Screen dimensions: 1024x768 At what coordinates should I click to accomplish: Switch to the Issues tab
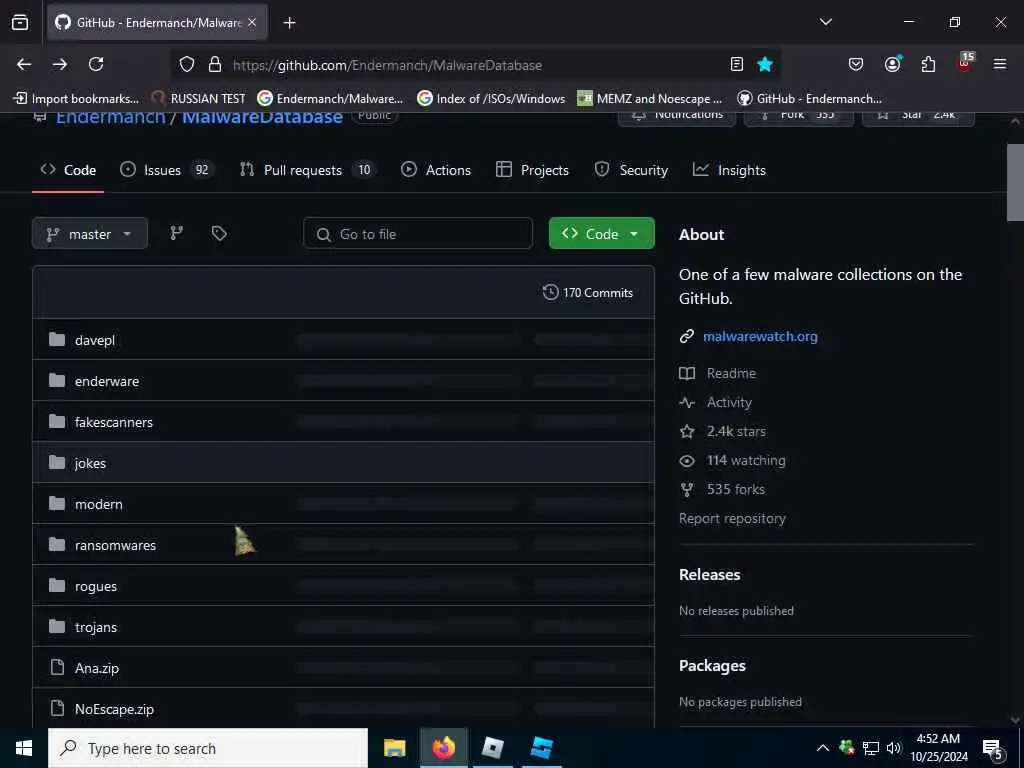(167, 170)
